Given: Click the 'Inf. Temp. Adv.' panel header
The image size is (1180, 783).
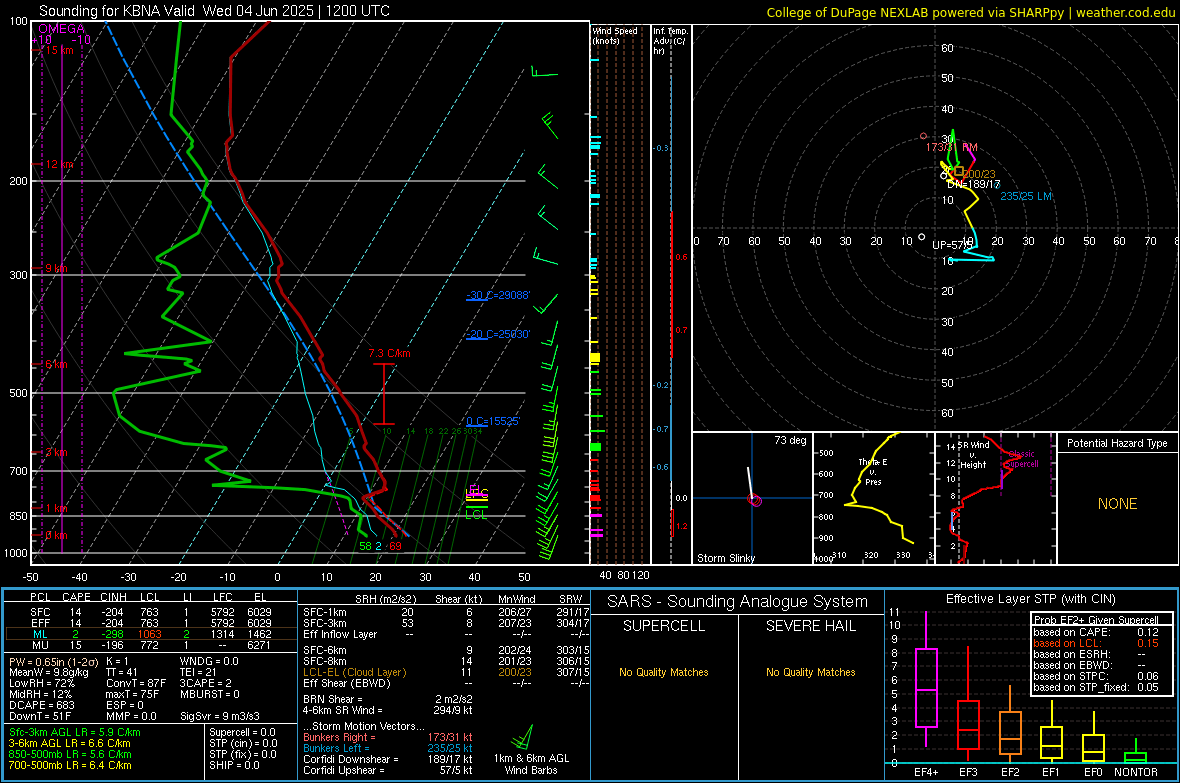Looking at the screenshot, I should [x=669, y=41].
